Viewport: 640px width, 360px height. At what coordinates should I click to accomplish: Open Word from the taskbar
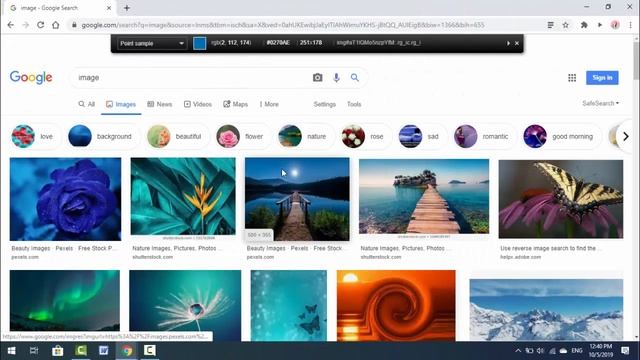(104, 351)
